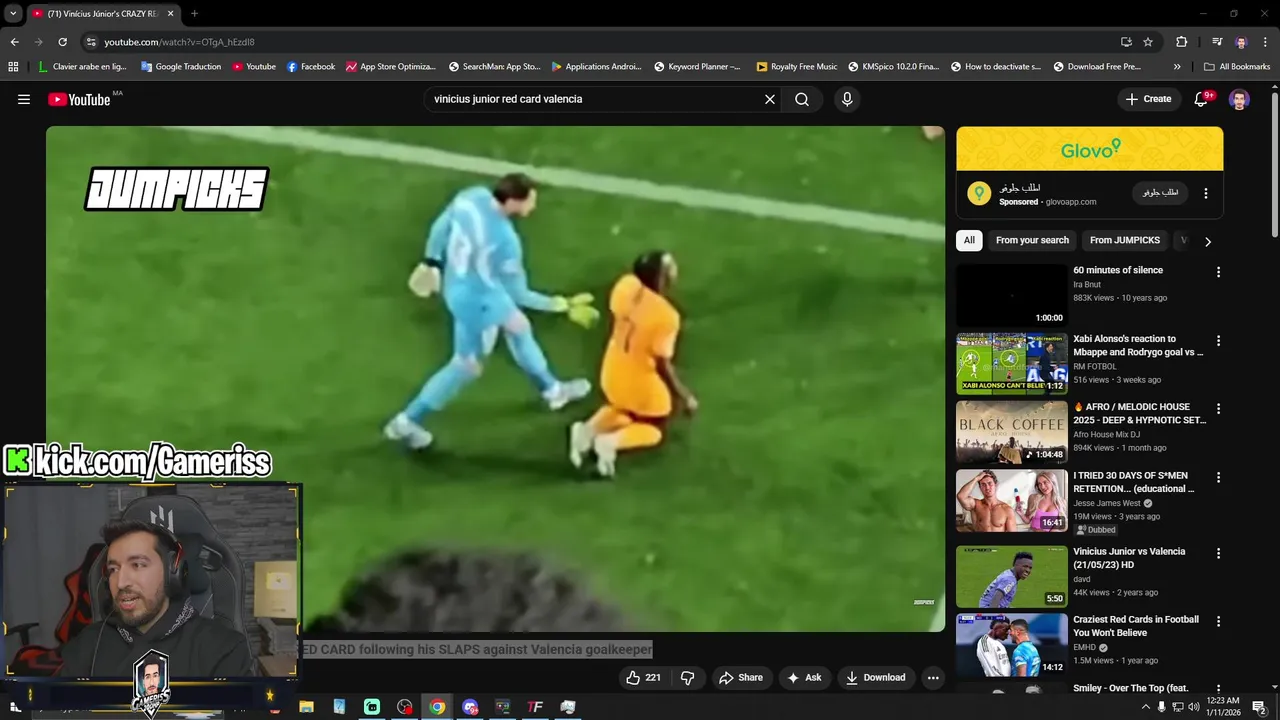Open Chrome tab search dropdown

point(12,14)
